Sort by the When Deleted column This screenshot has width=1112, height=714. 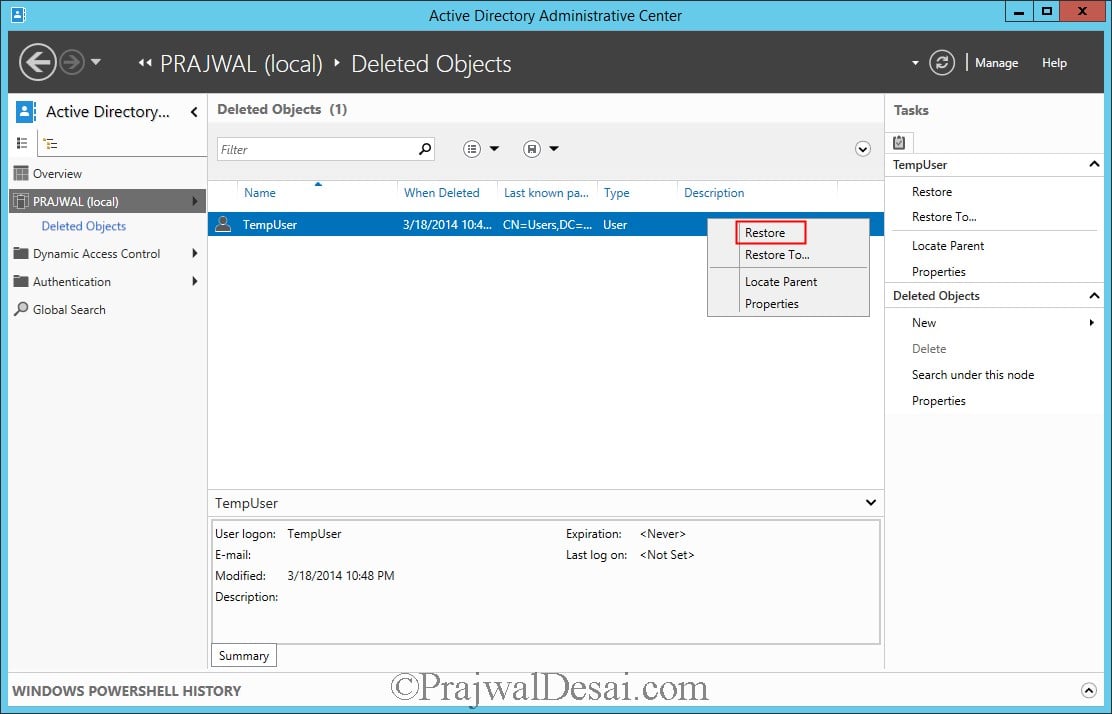pyautogui.click(x=442, y=193)
